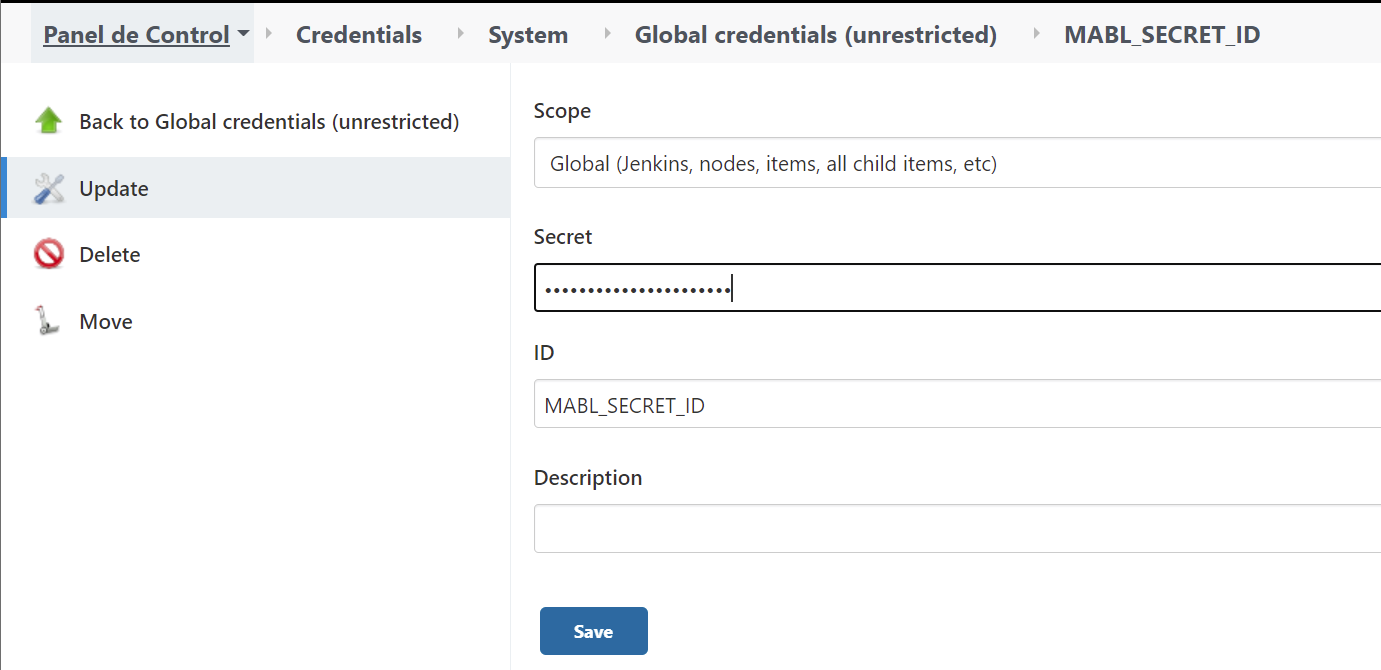Click breadcrumb arrow after Credentials
The image size is (1381, 670).
(461, 34)
